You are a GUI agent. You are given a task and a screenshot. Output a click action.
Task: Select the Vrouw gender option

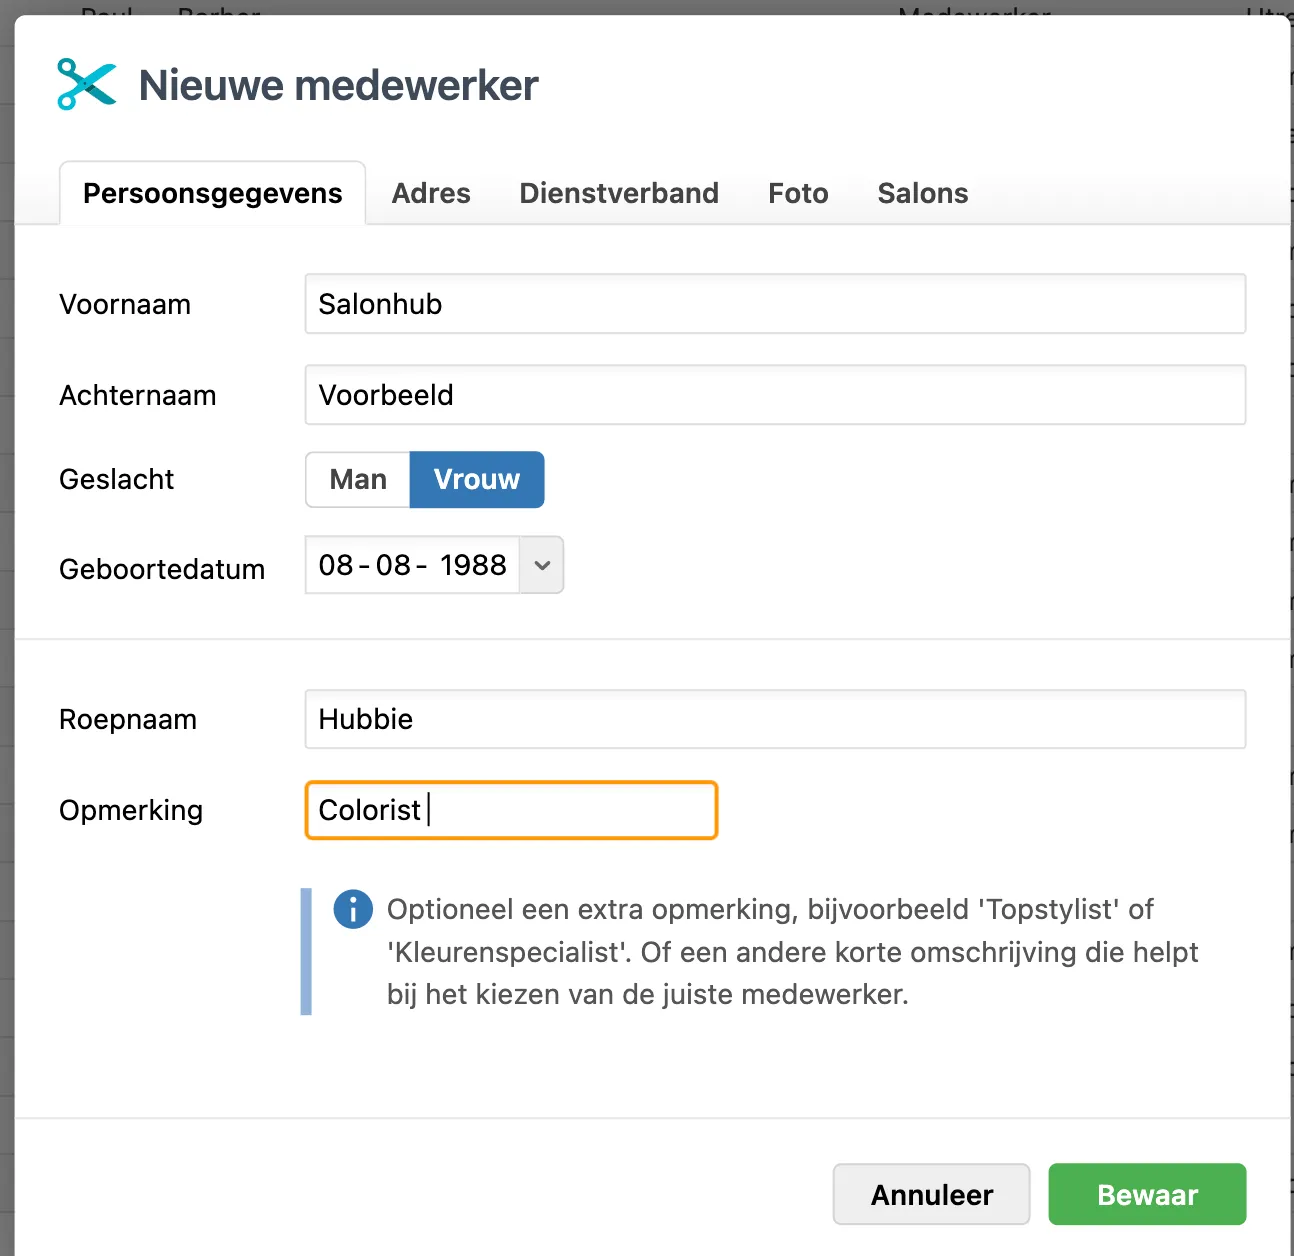(x=477, y=480)
